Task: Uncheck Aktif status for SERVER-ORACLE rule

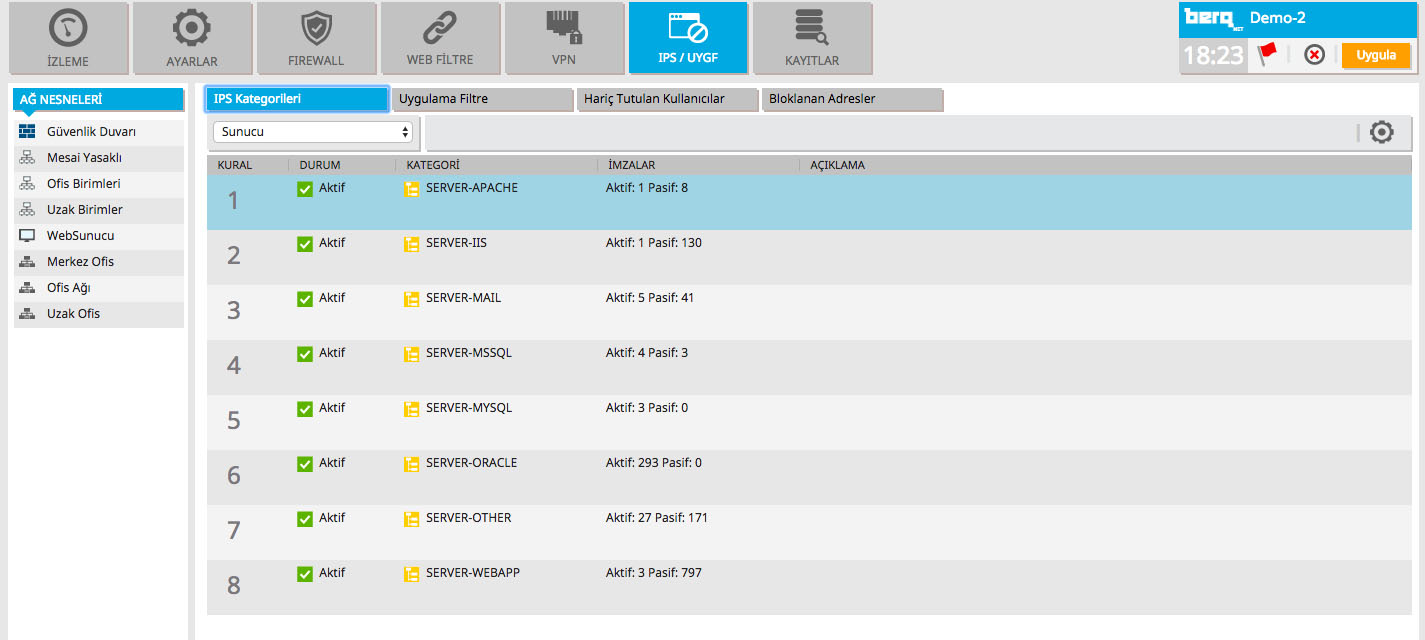Action: click(x=305, y=464)
